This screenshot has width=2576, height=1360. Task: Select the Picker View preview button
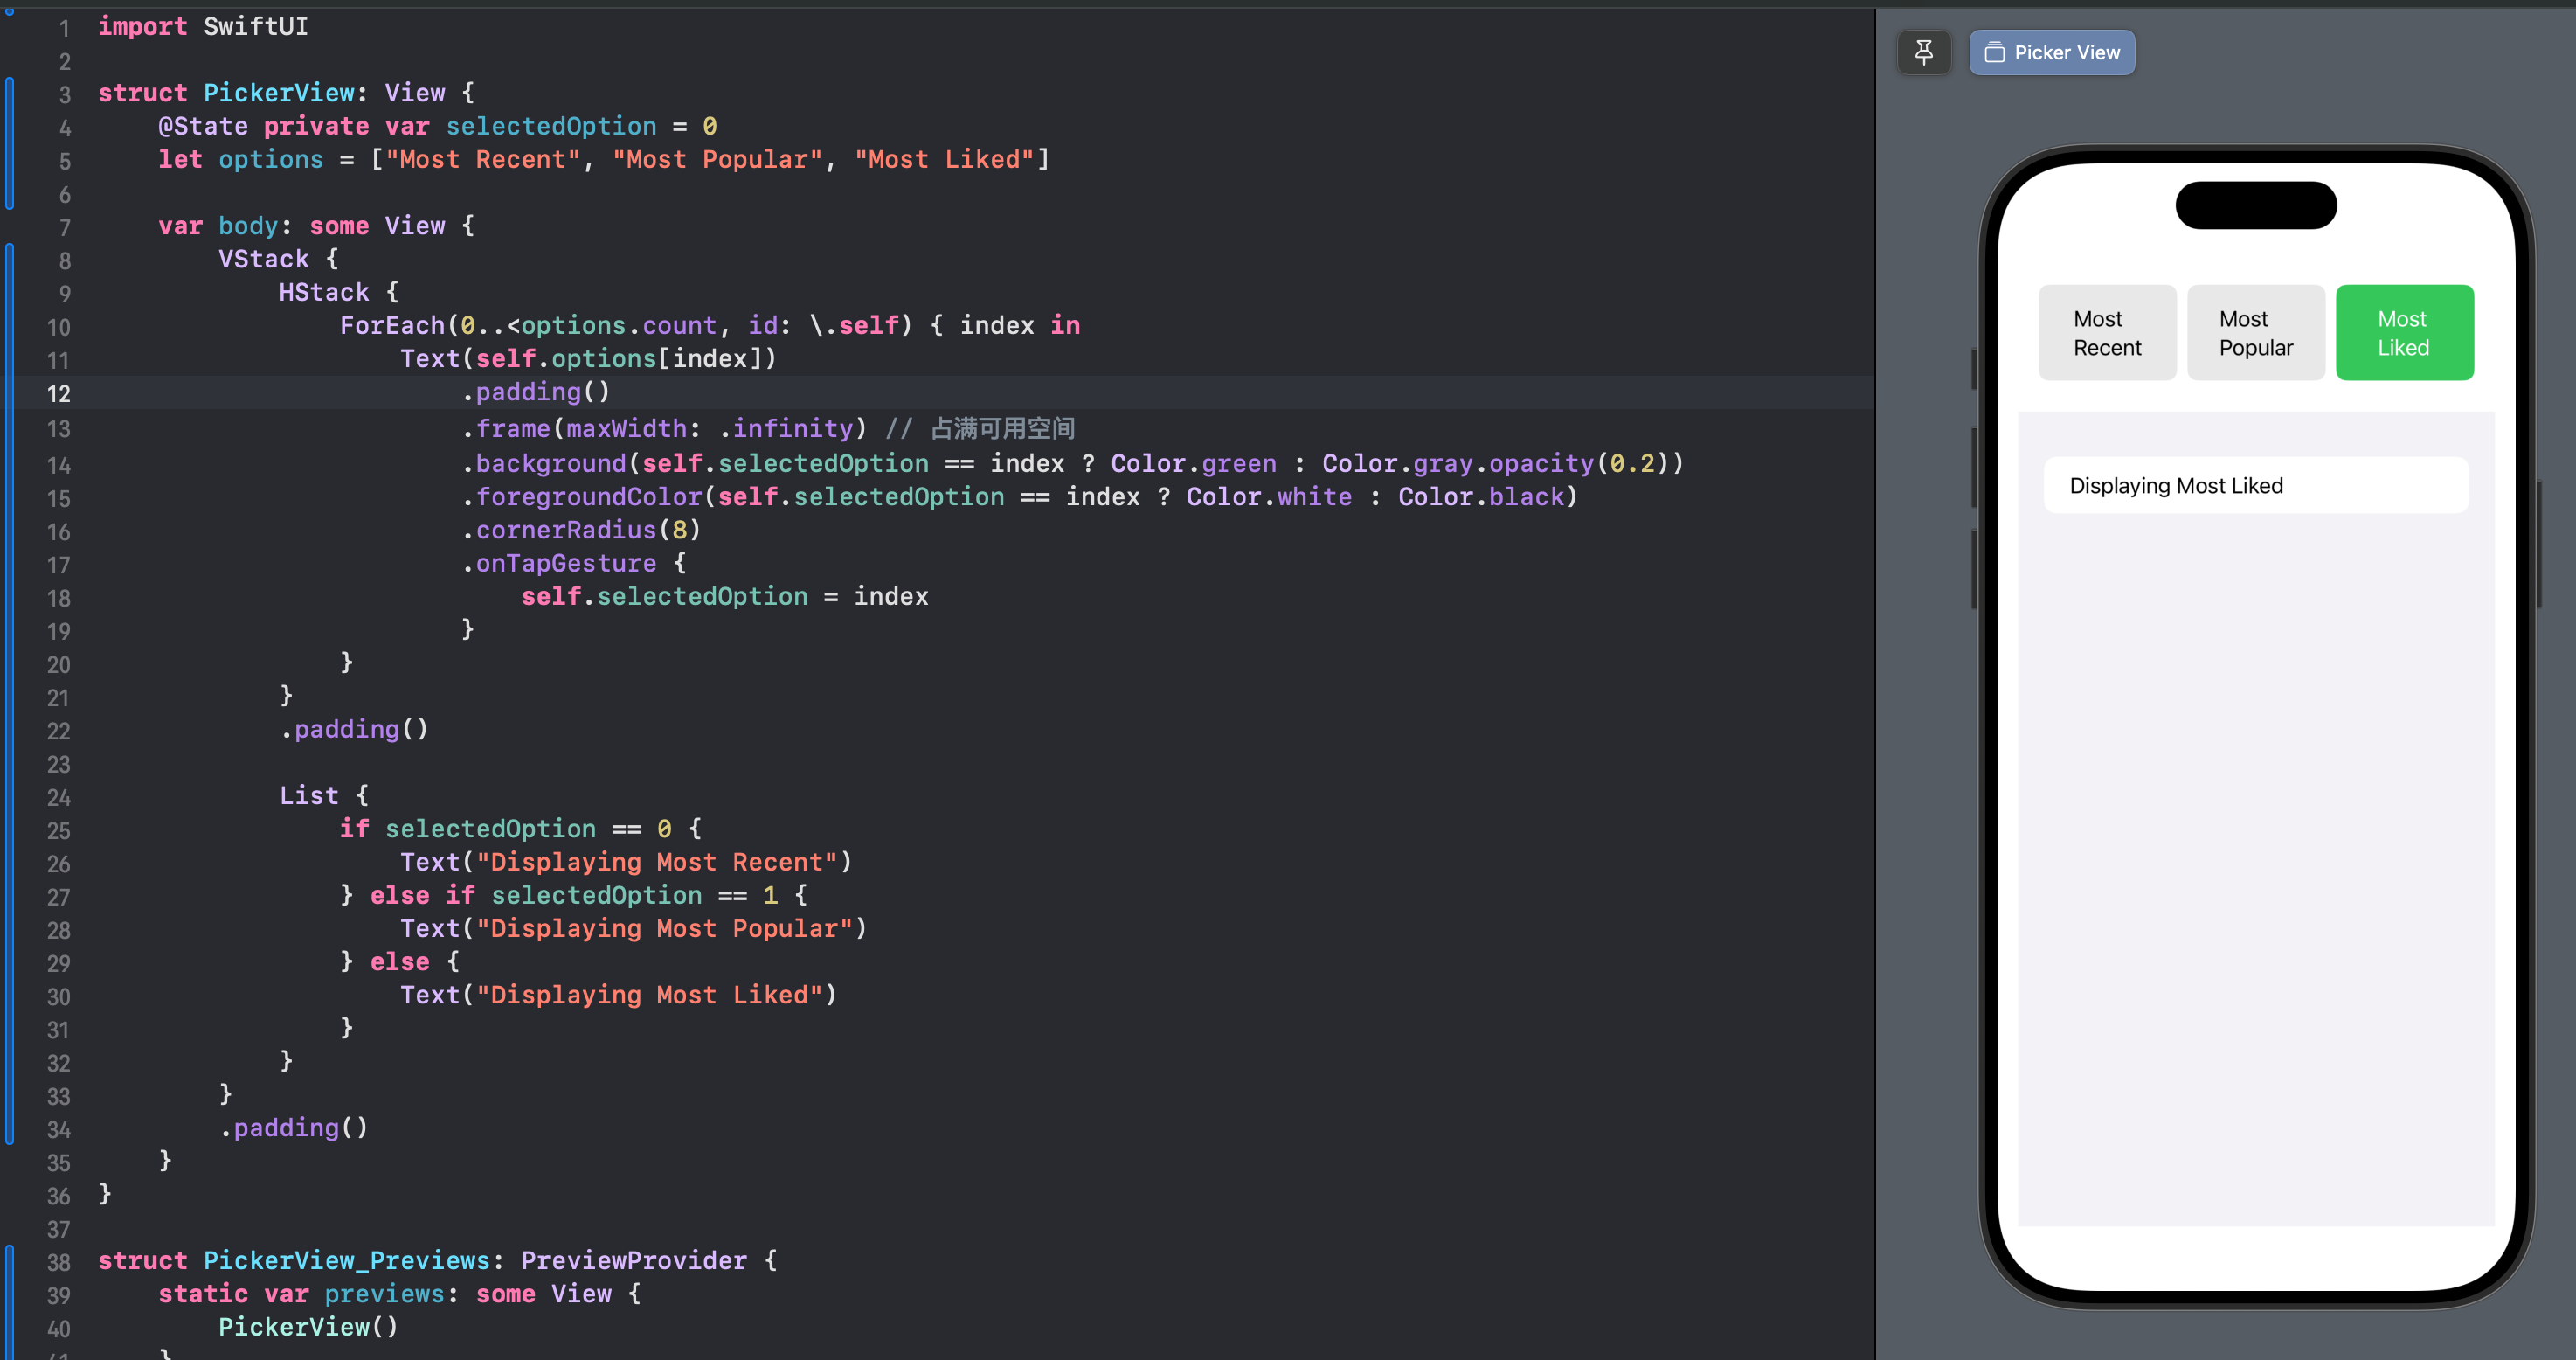tap(2052, 52)
